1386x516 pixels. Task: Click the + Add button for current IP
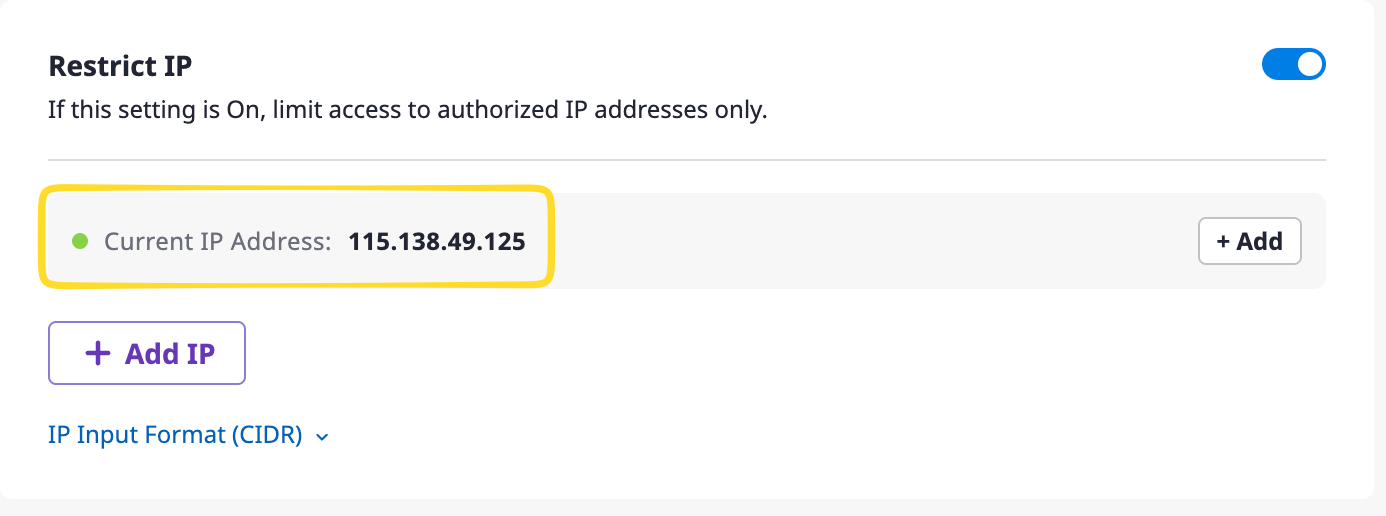tap(1249, 241)
